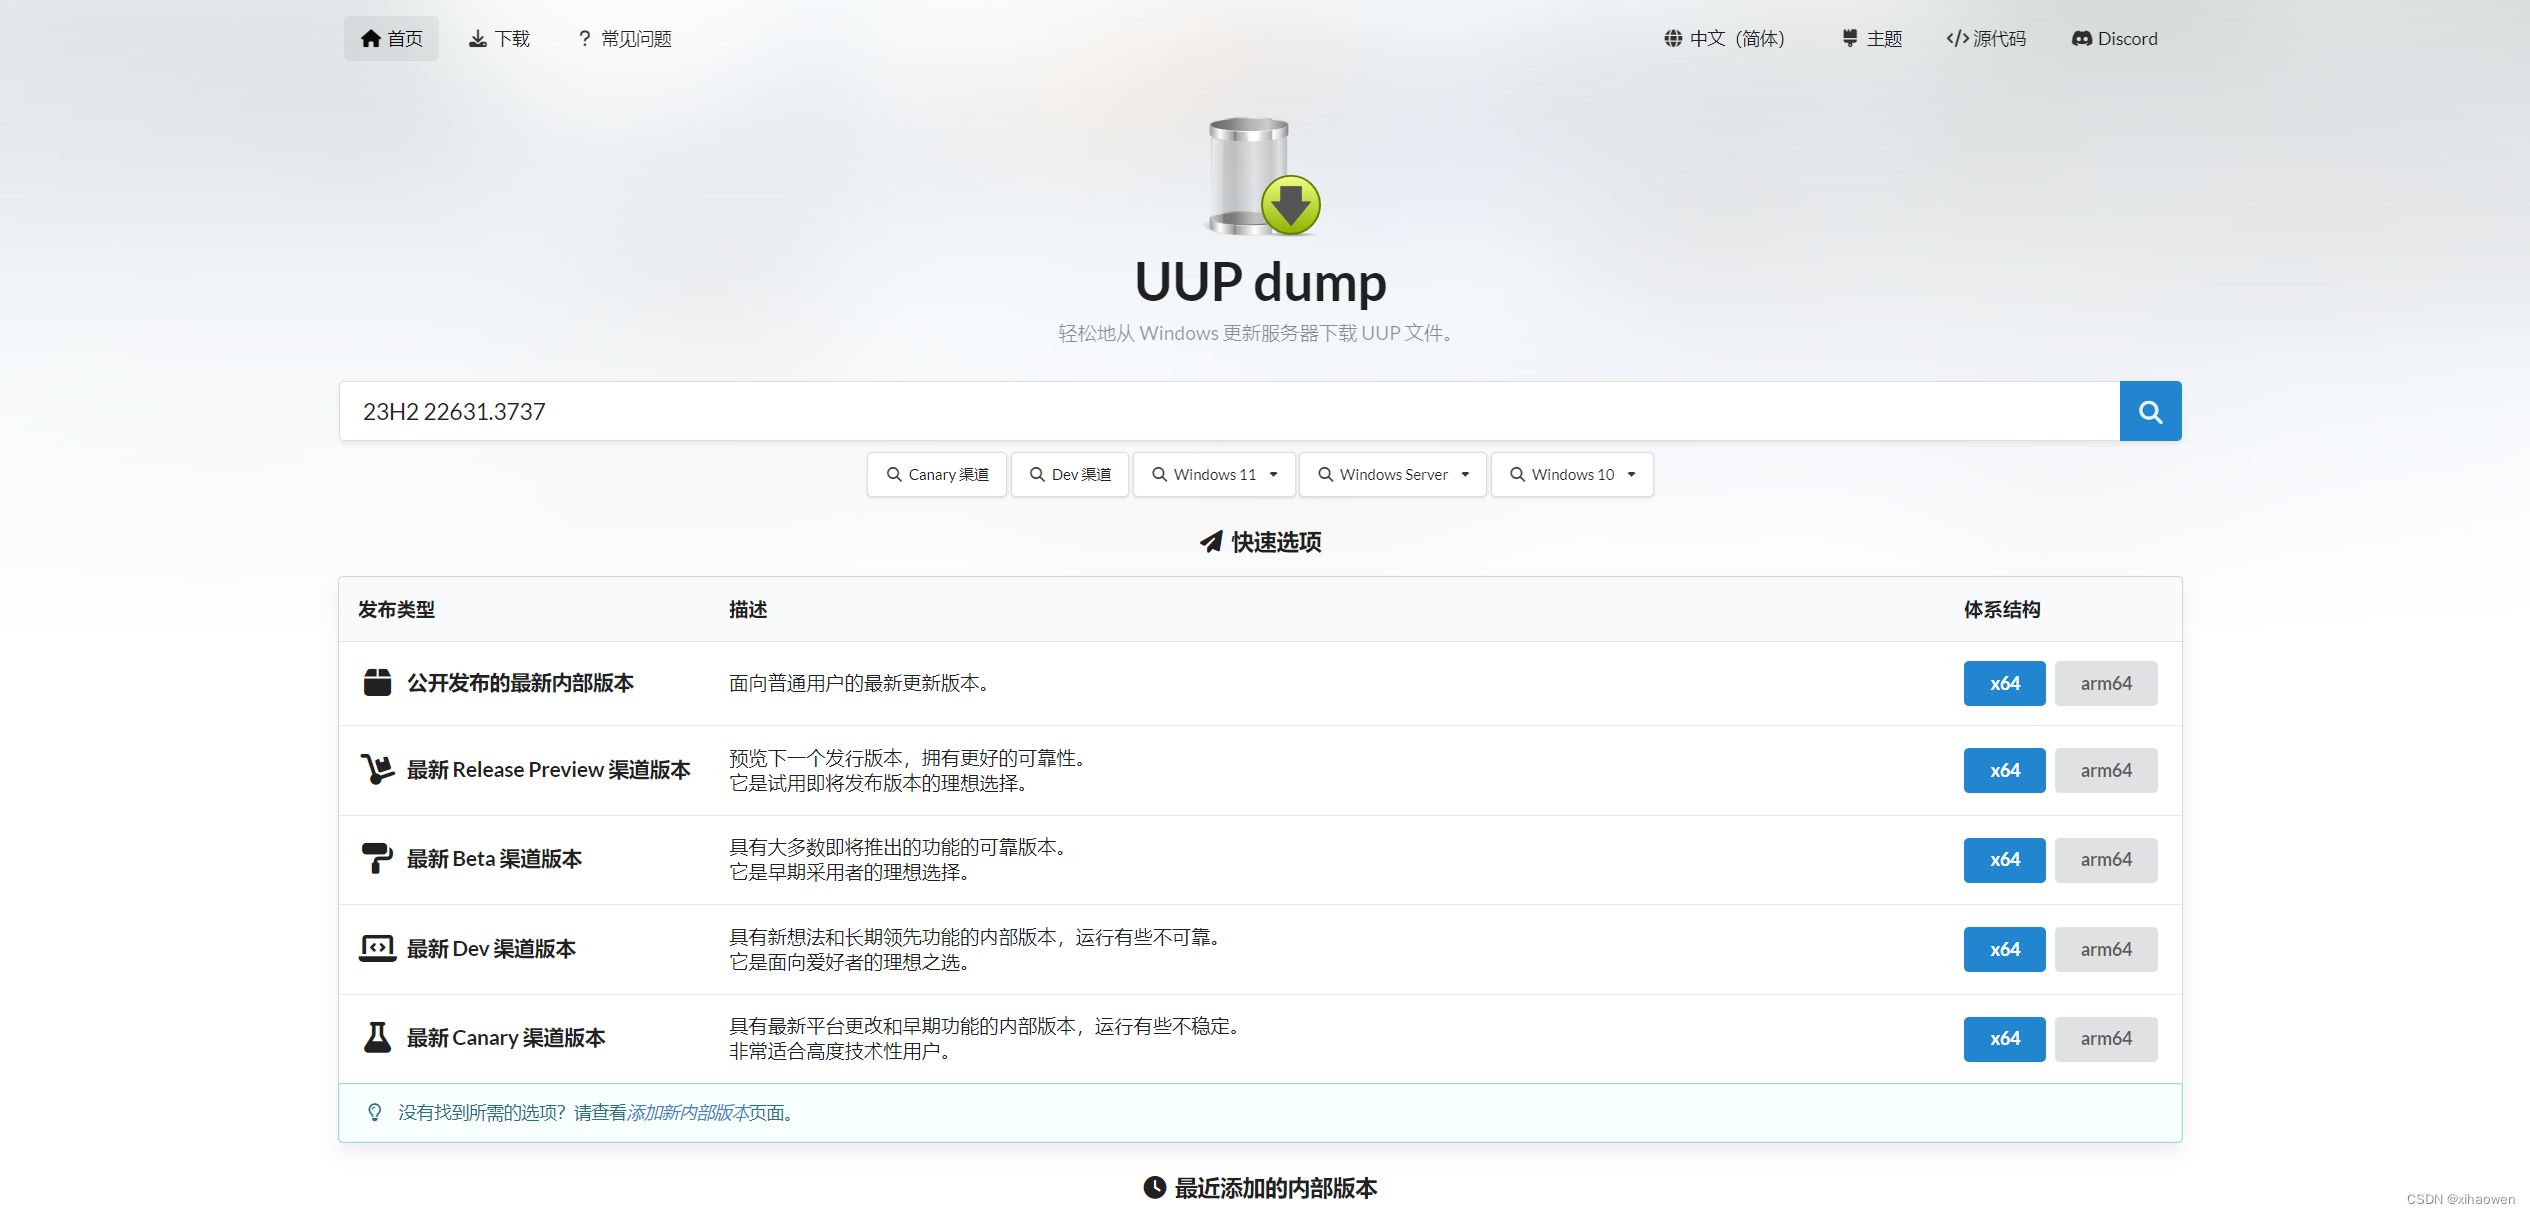Go to 首页 home tab
The height and width of the screenshot is (1214, 2530).
click(391, 38)
